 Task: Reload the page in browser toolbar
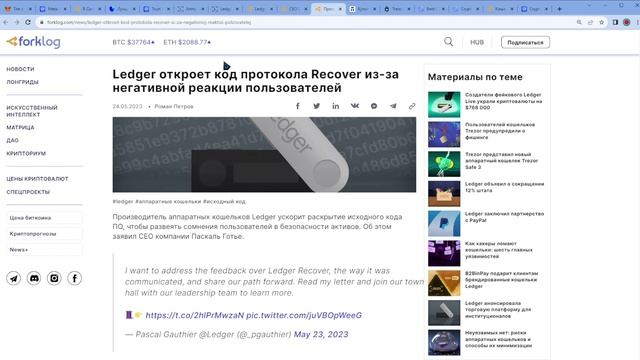point(28,22)
